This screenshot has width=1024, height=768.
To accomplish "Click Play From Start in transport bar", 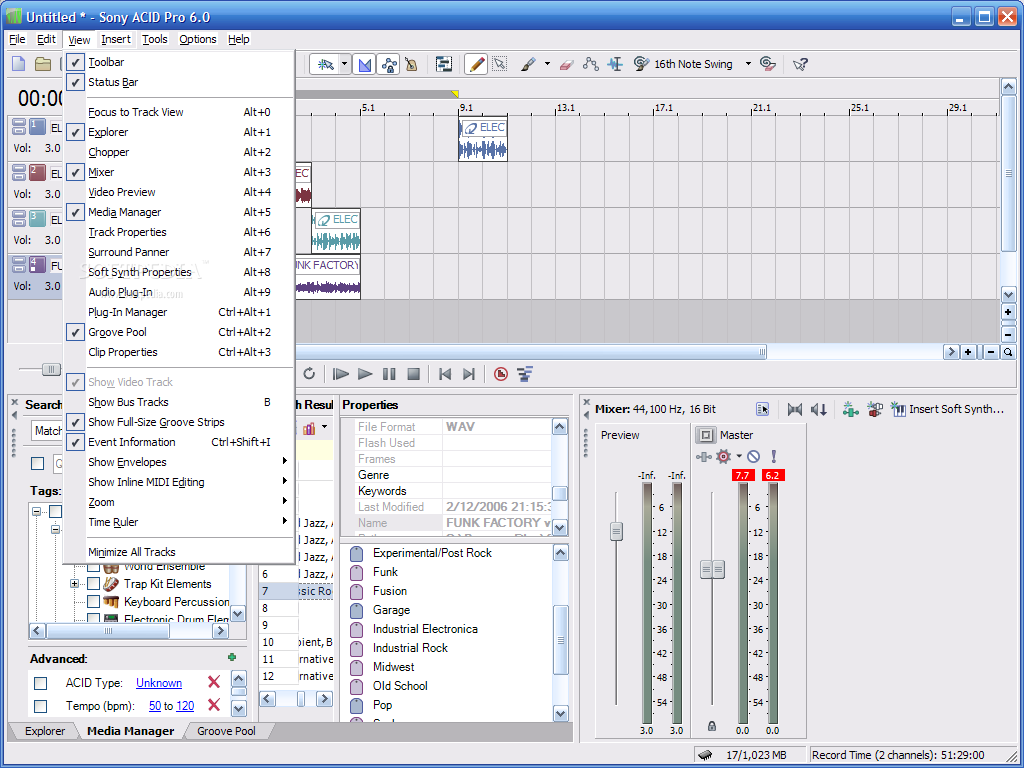I will click(x=340, y=374).
